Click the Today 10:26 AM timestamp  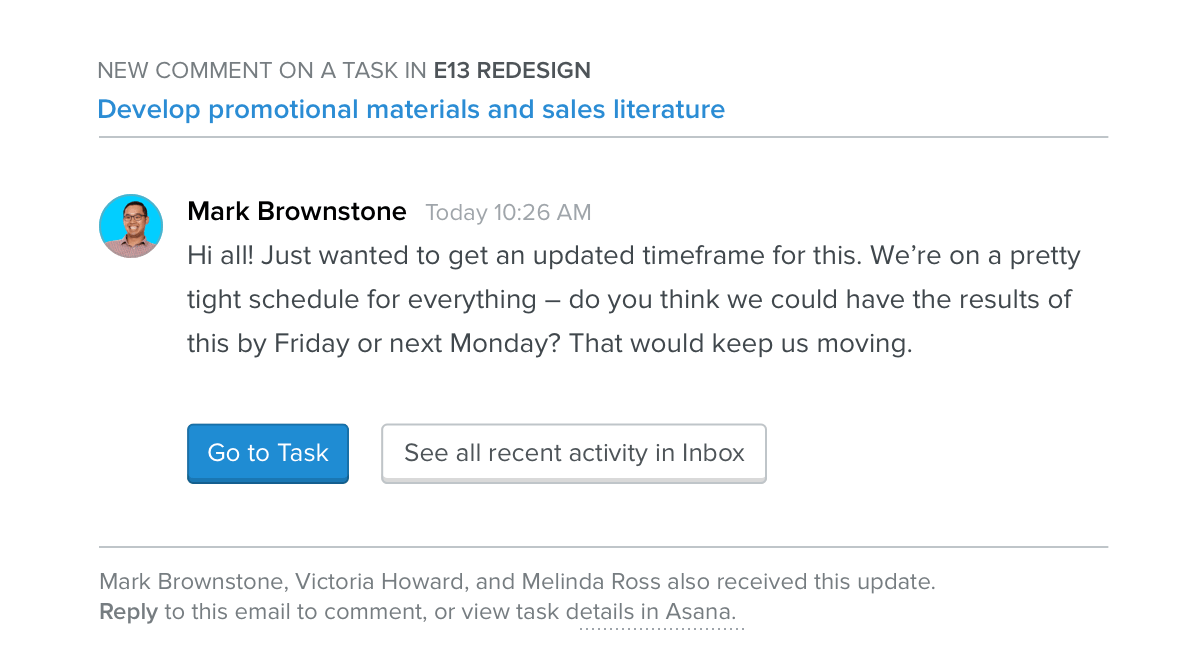coord(508,213)
